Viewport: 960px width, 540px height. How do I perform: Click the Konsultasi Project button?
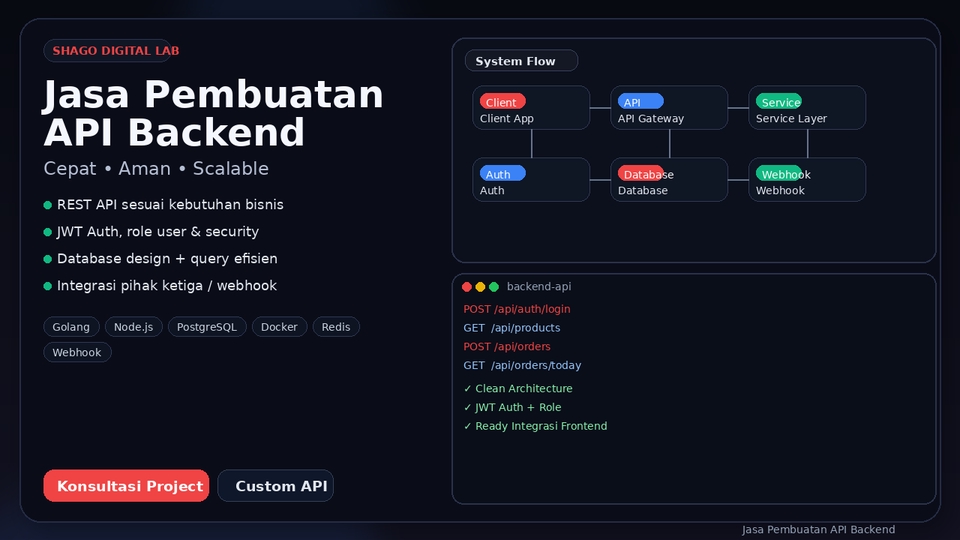pyautogui.click(x=126, y=486)
